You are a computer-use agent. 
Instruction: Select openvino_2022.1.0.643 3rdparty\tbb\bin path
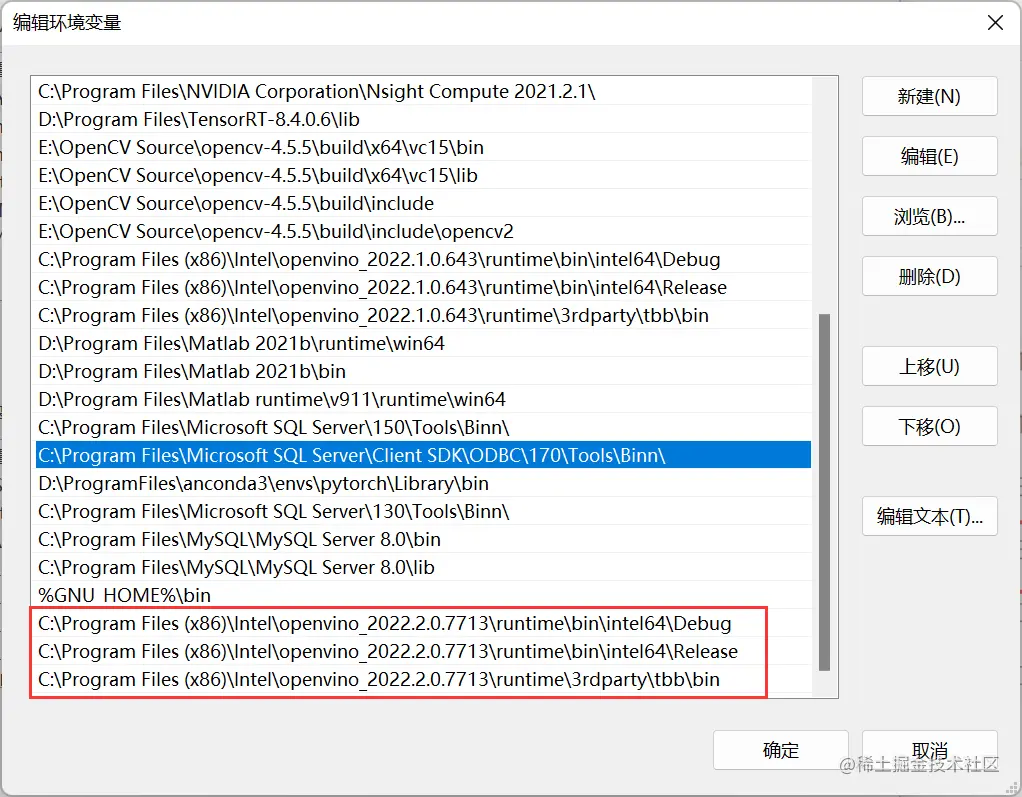[424, 315]
